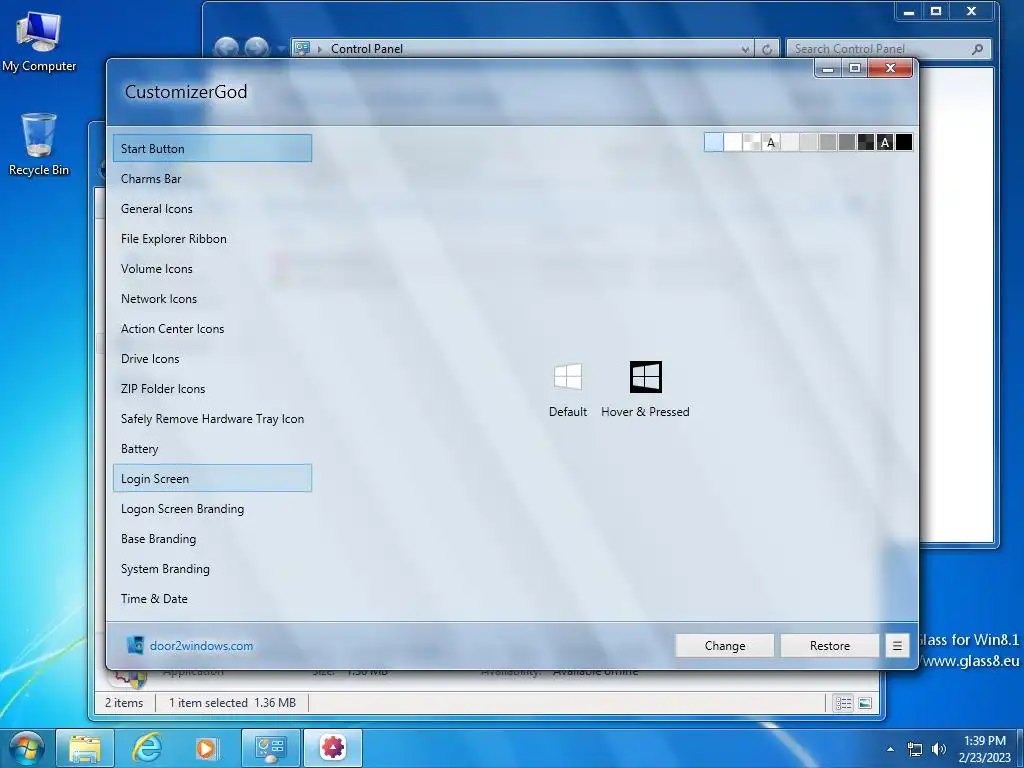Show hidden tray icons arrow
1024x768 pixels.
(890, 749)
